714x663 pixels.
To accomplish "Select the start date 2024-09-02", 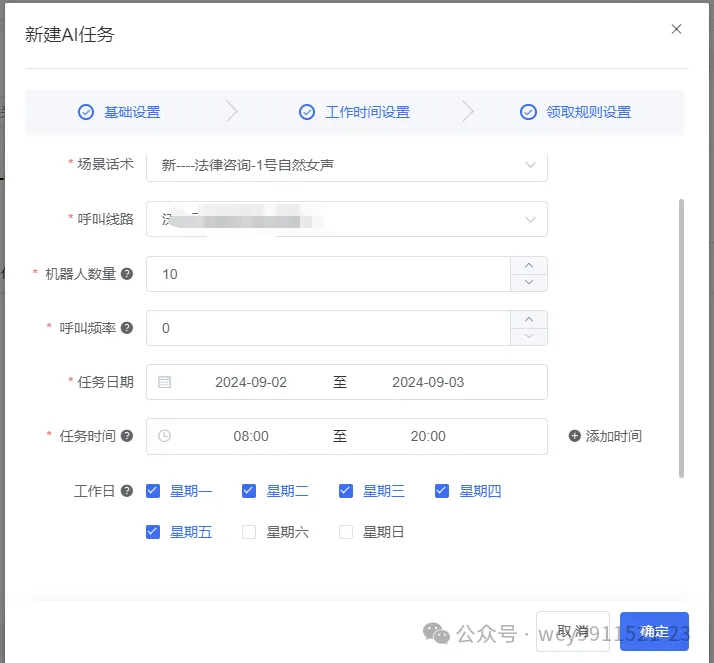I will (x=251, y=382).
